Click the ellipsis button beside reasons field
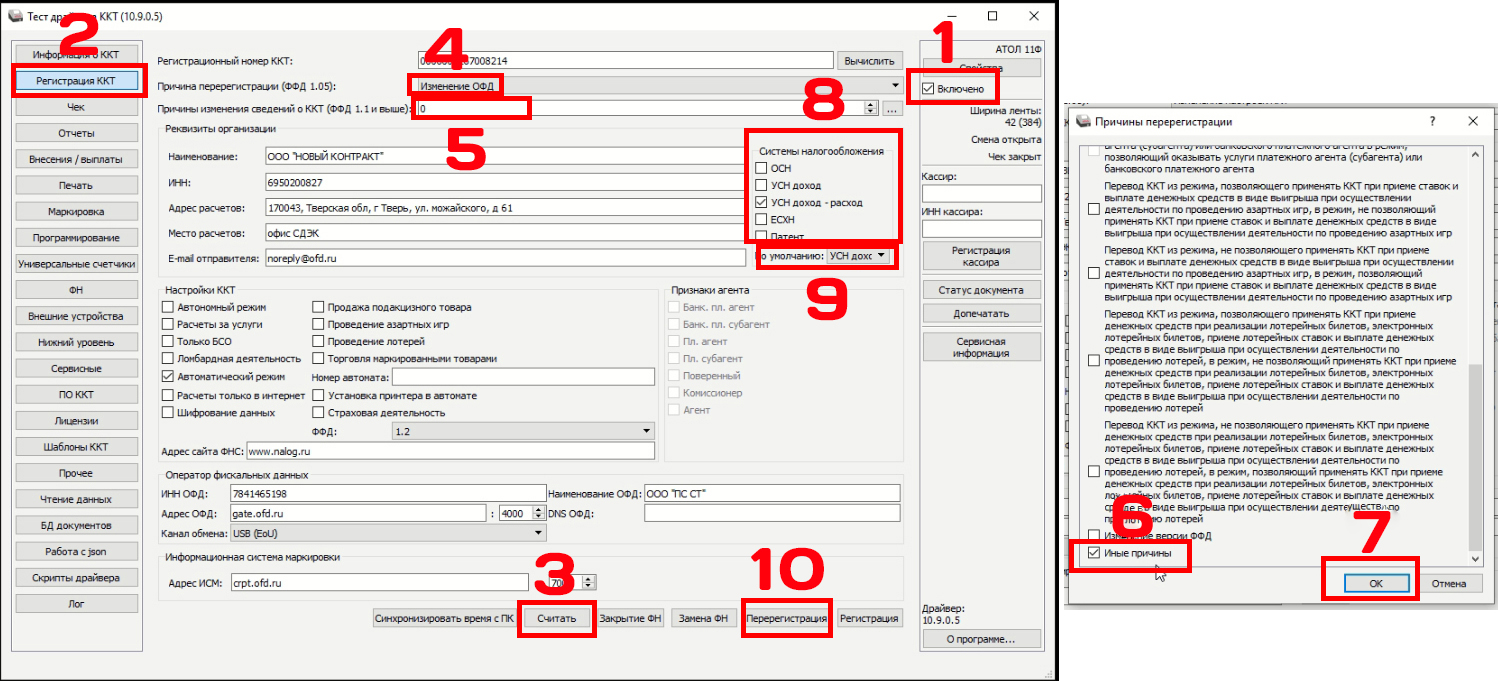Viewport: 1498px width, 681px height. [x=893, y=108]
